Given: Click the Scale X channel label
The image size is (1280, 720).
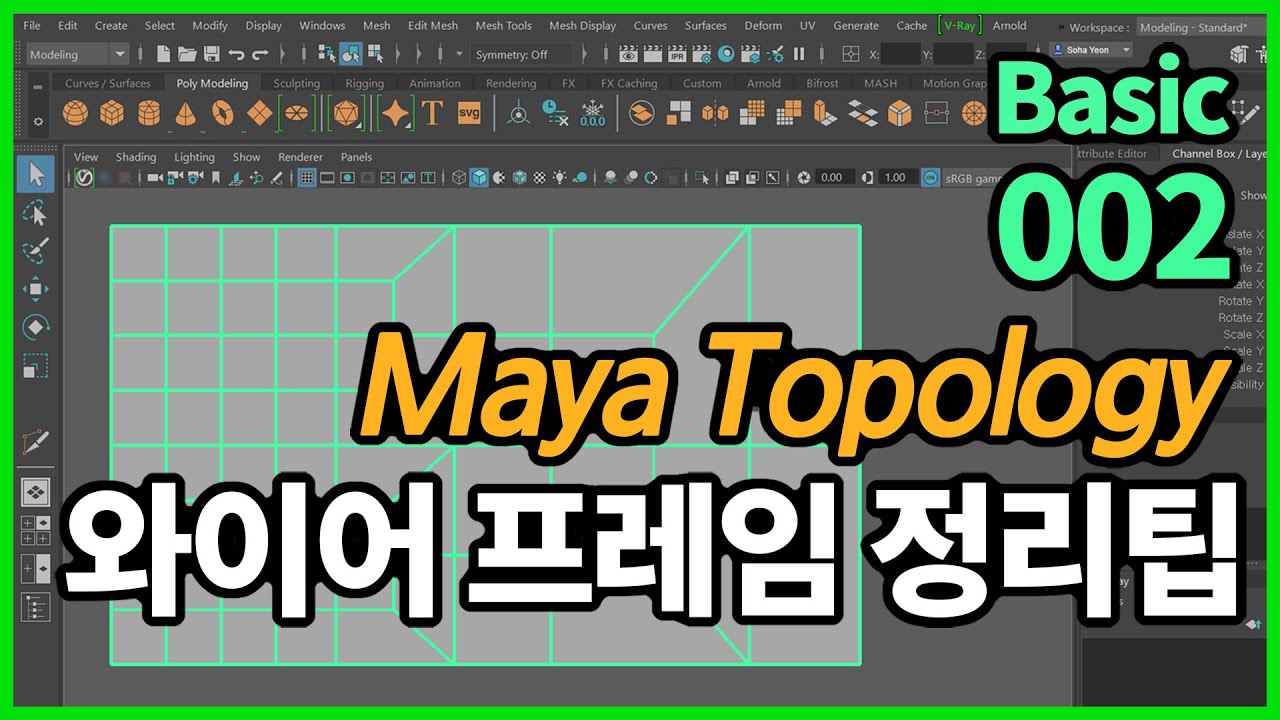Looking at the screenshot, I should point(1243,335).
